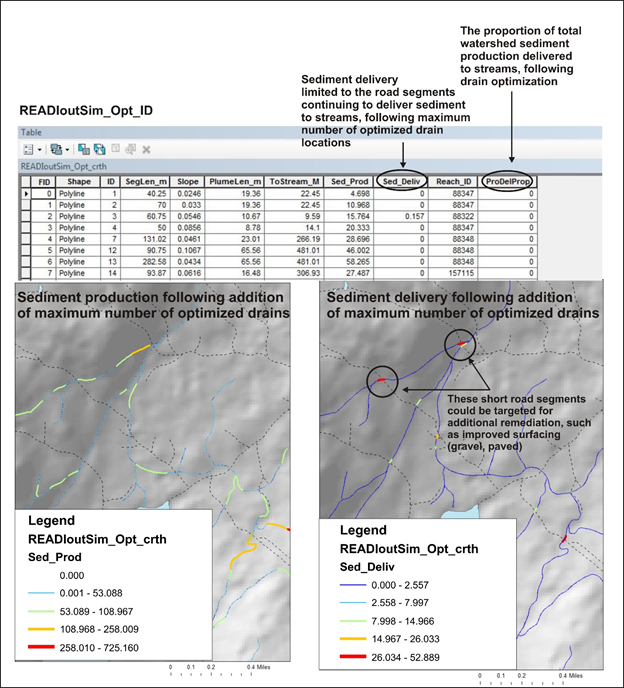The width and height of the screenshot is (624, 688).
Task: Click the ProDelProp column header
Action: pyautogui.click(x=509, y=181)
